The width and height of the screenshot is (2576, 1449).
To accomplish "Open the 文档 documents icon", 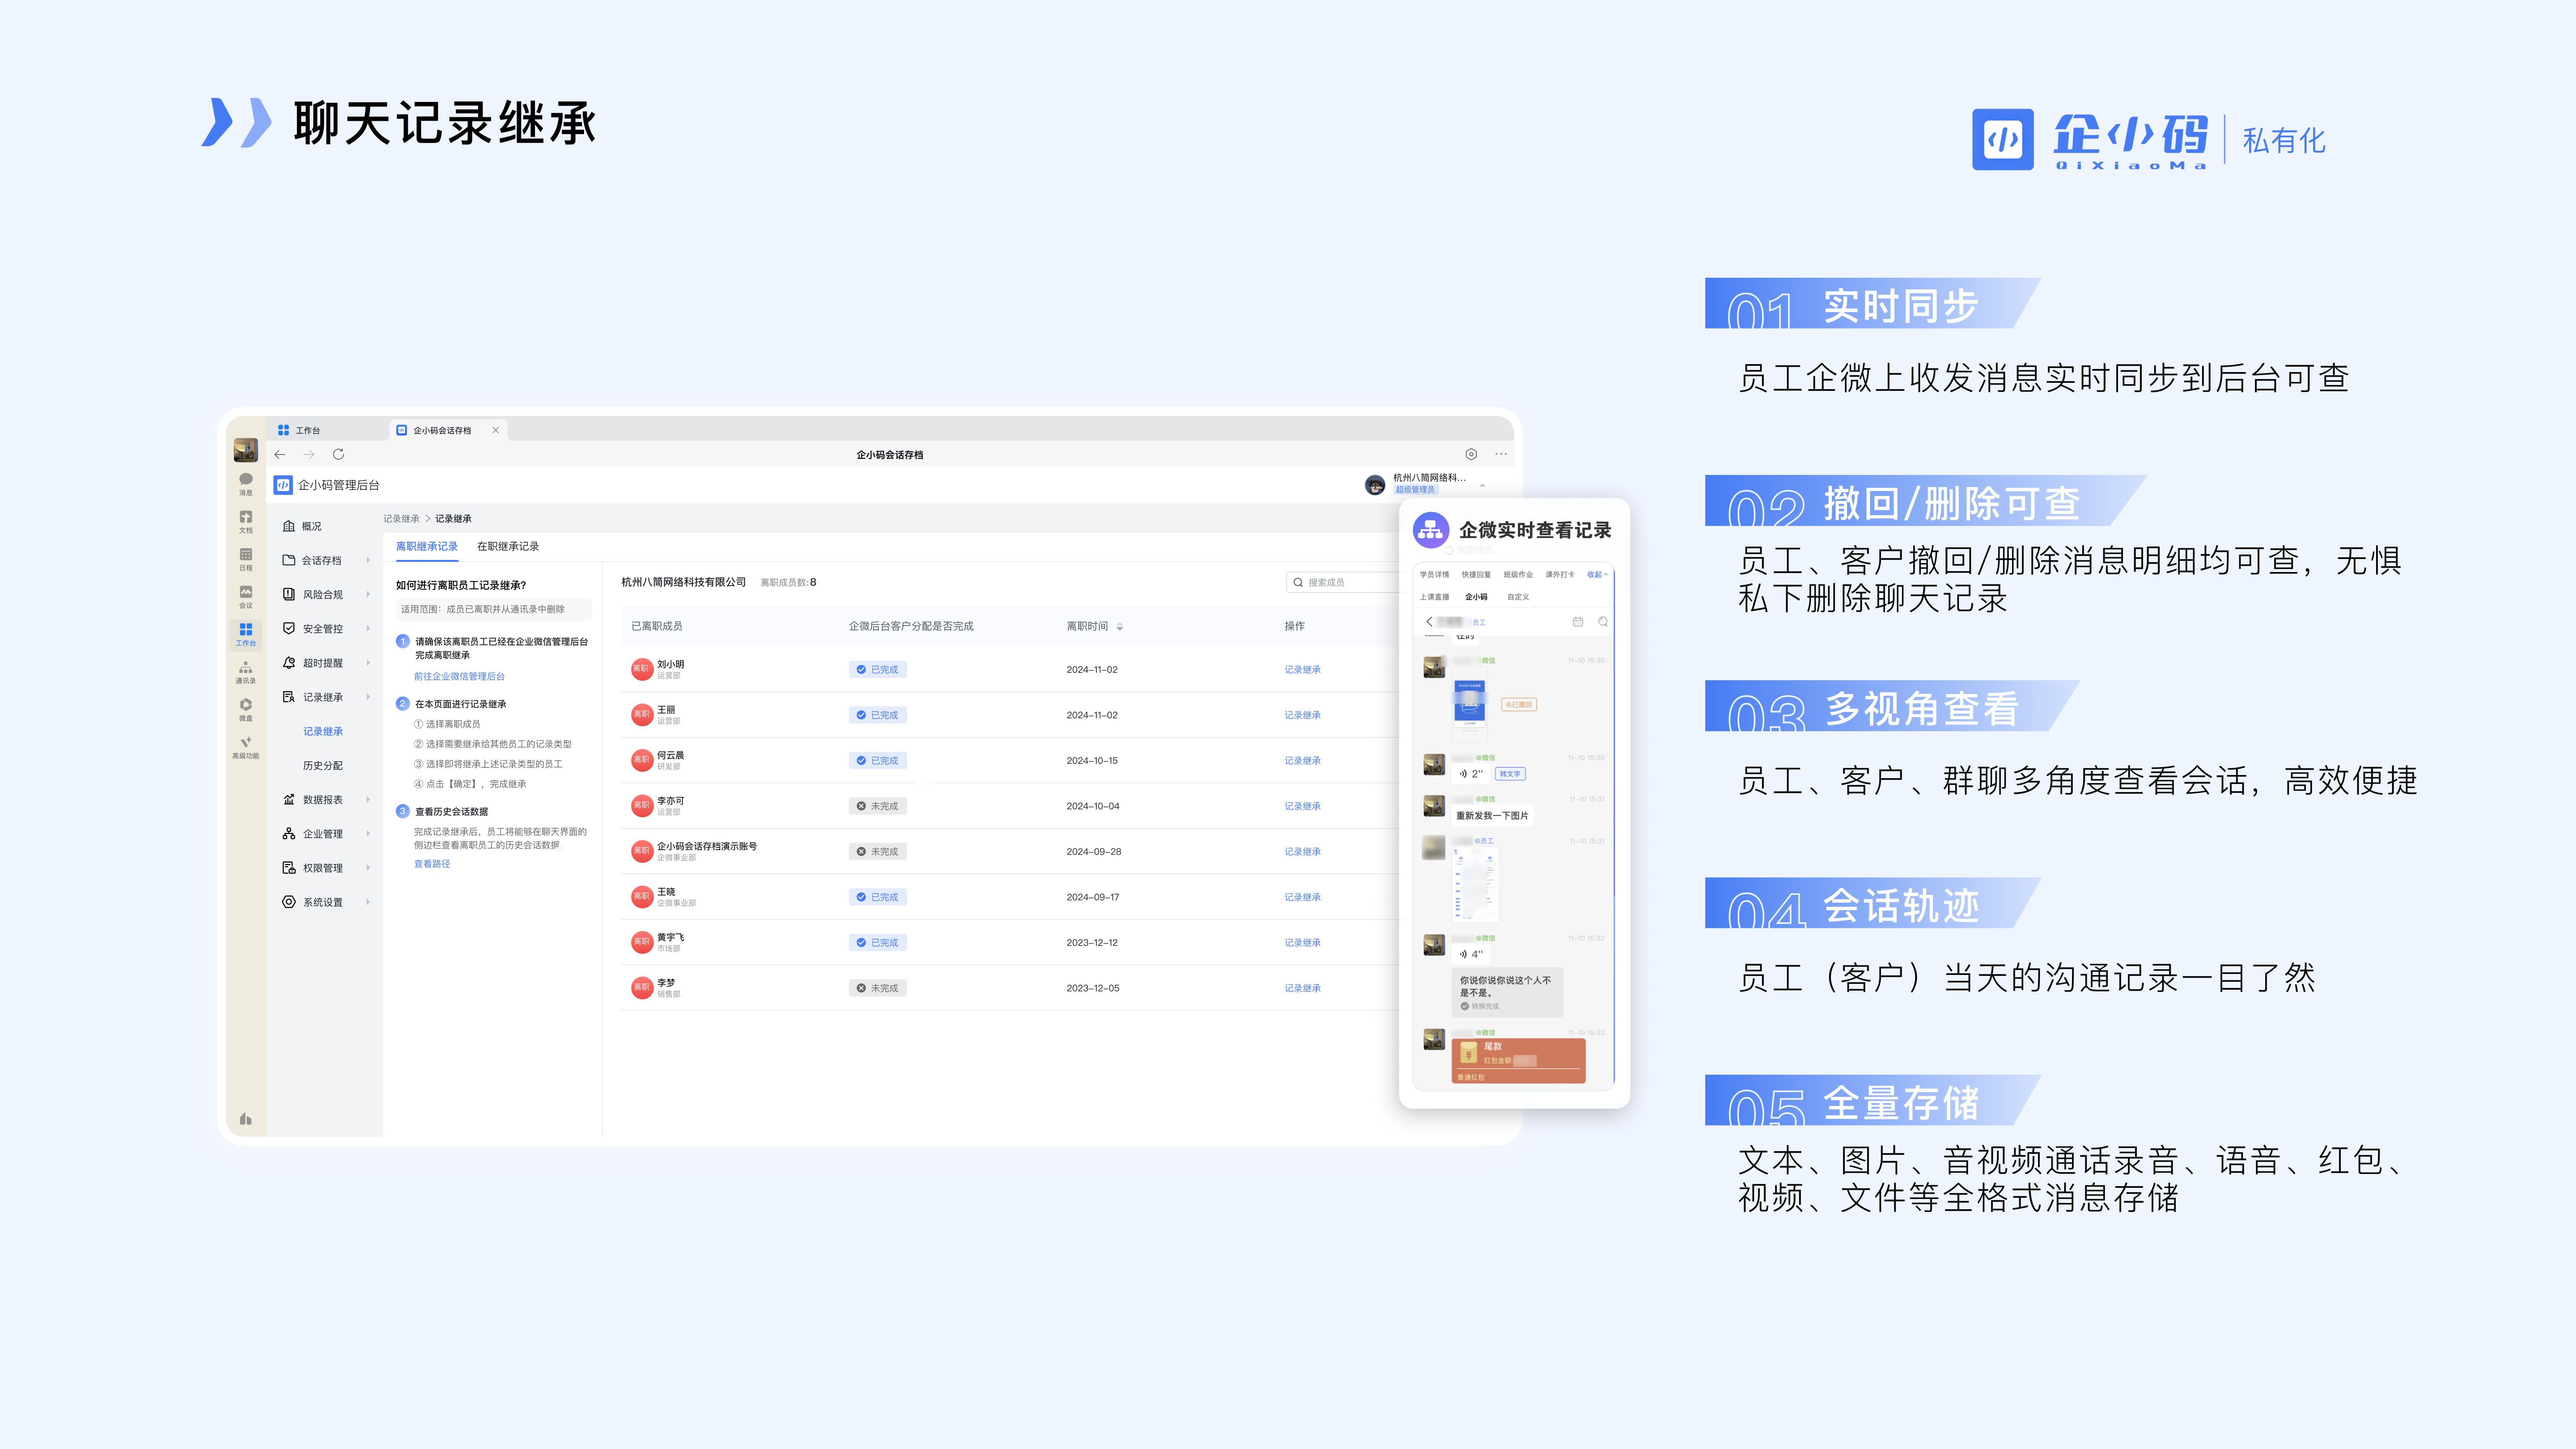I will pyautogui.click(x=245, y=521).
